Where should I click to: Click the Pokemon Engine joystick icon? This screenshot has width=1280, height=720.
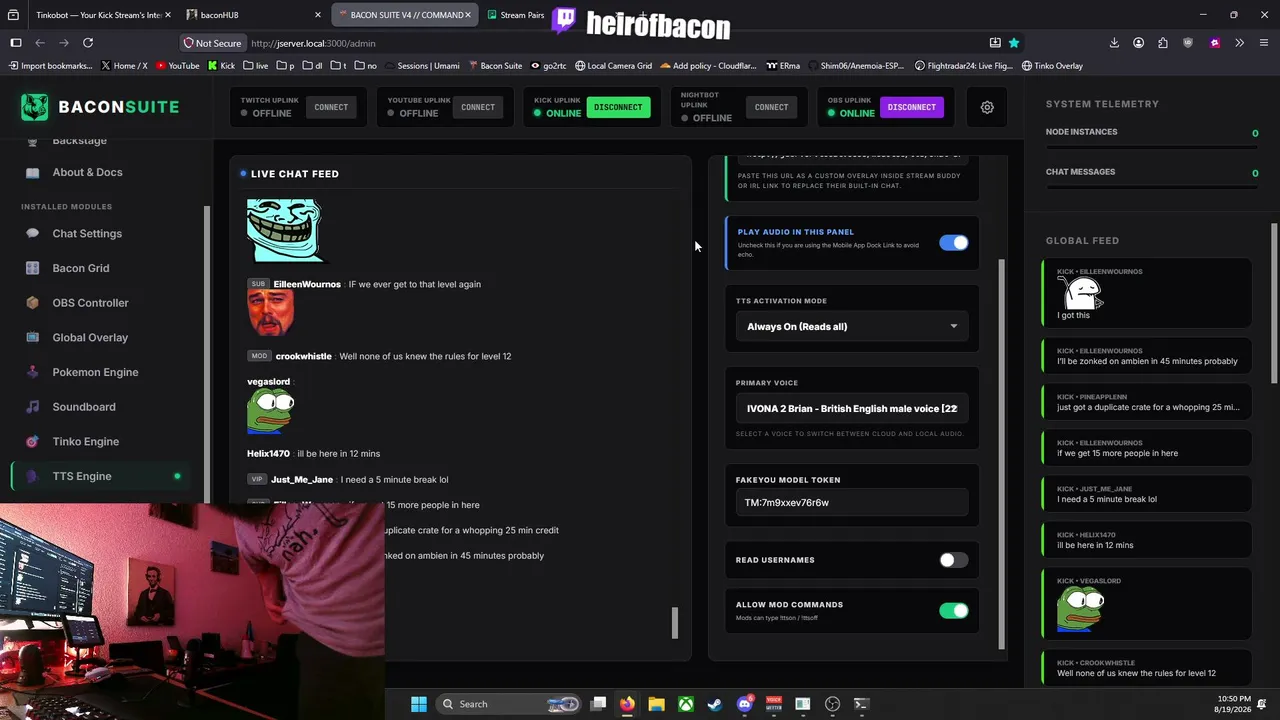(32, 372)
